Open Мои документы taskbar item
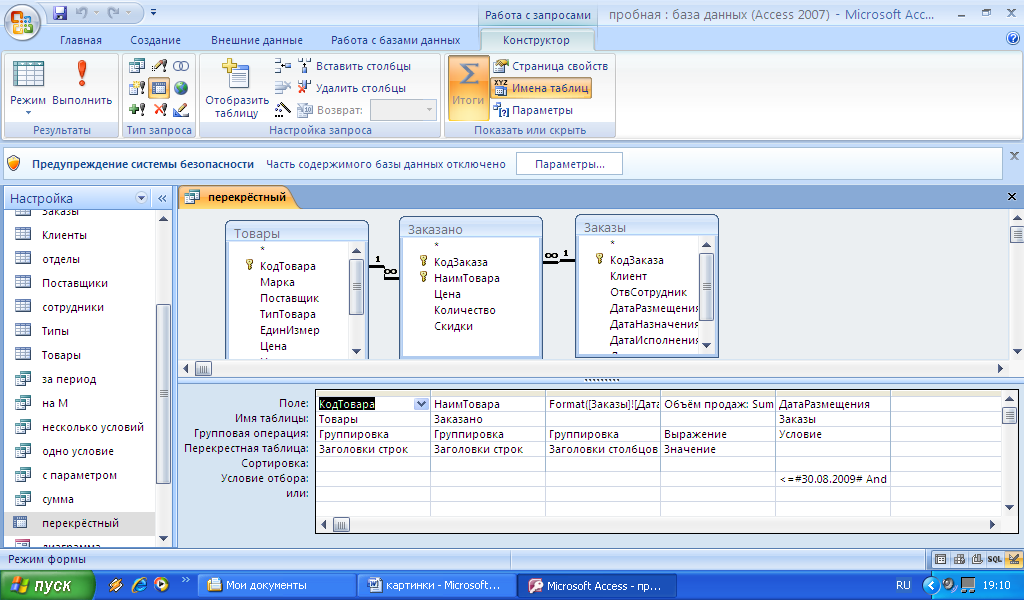Screen dimensions: 1024x600 [x=277, y=586]
